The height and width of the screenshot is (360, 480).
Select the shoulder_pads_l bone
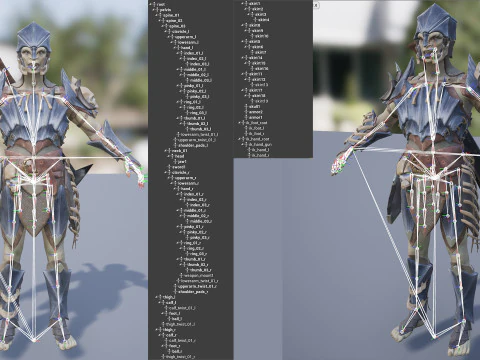coord(193,145)
